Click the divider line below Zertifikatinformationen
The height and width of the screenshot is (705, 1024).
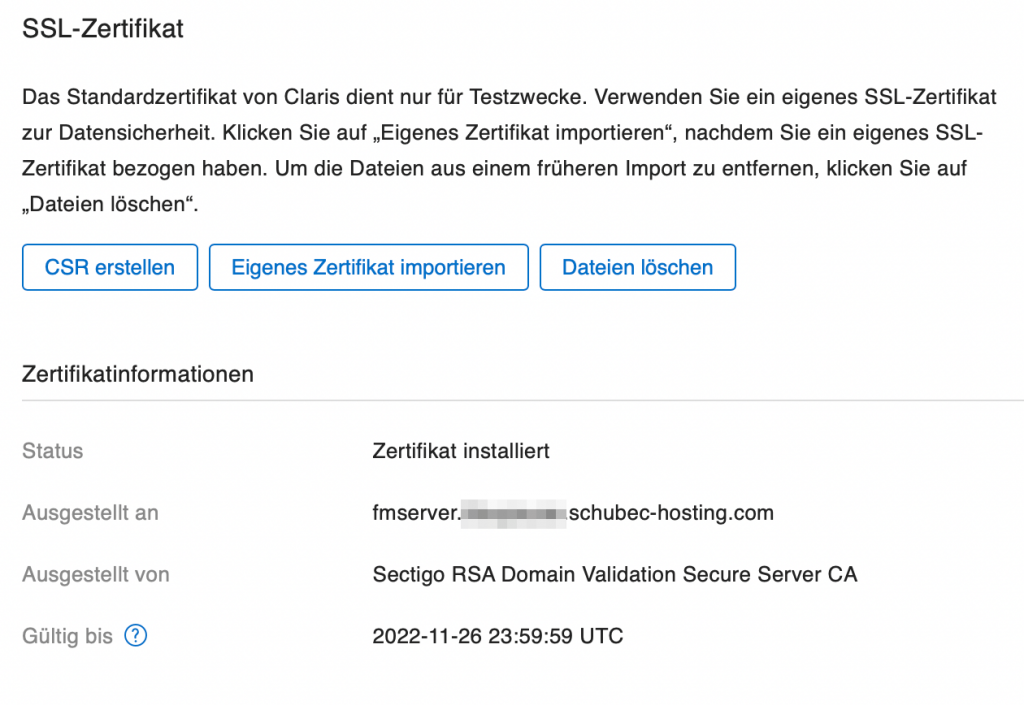coord(522,400)
